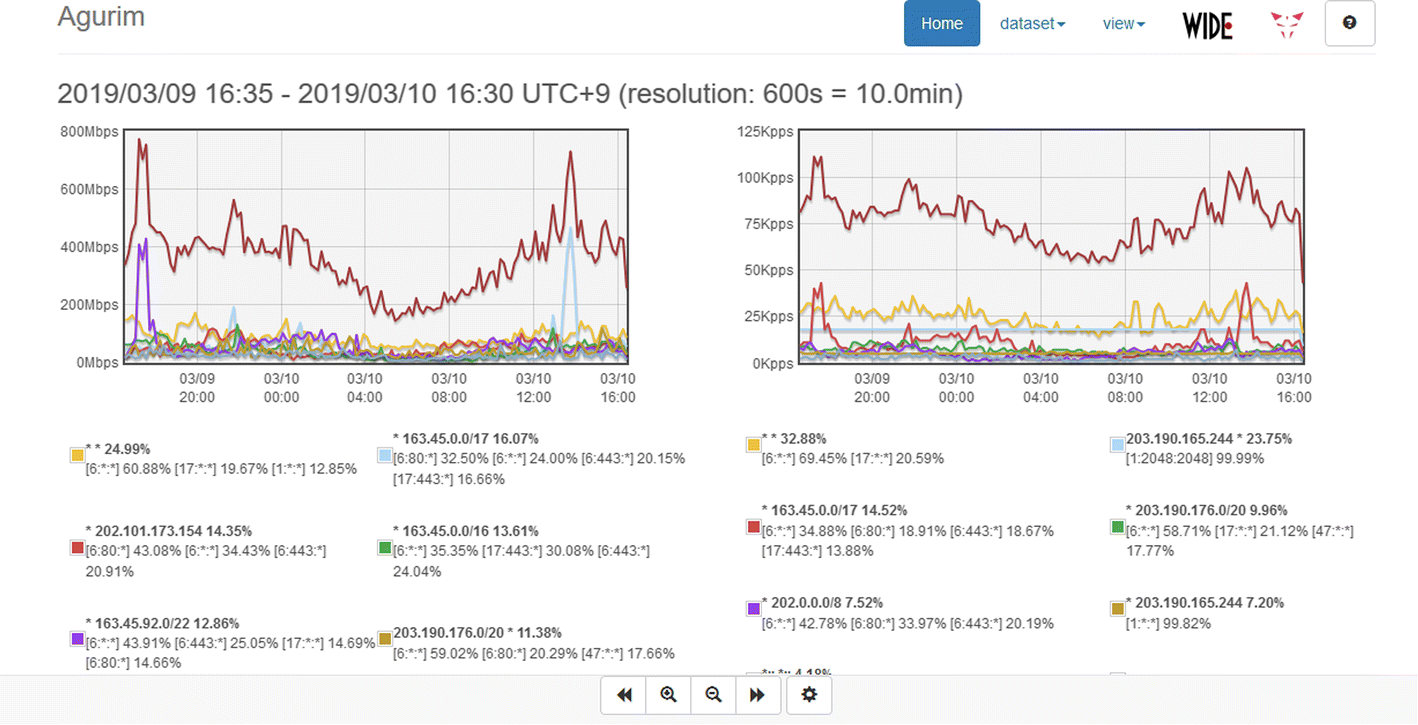Click the Mbps traffic chart plot area

pyautogui.click(x=375, y=246)
